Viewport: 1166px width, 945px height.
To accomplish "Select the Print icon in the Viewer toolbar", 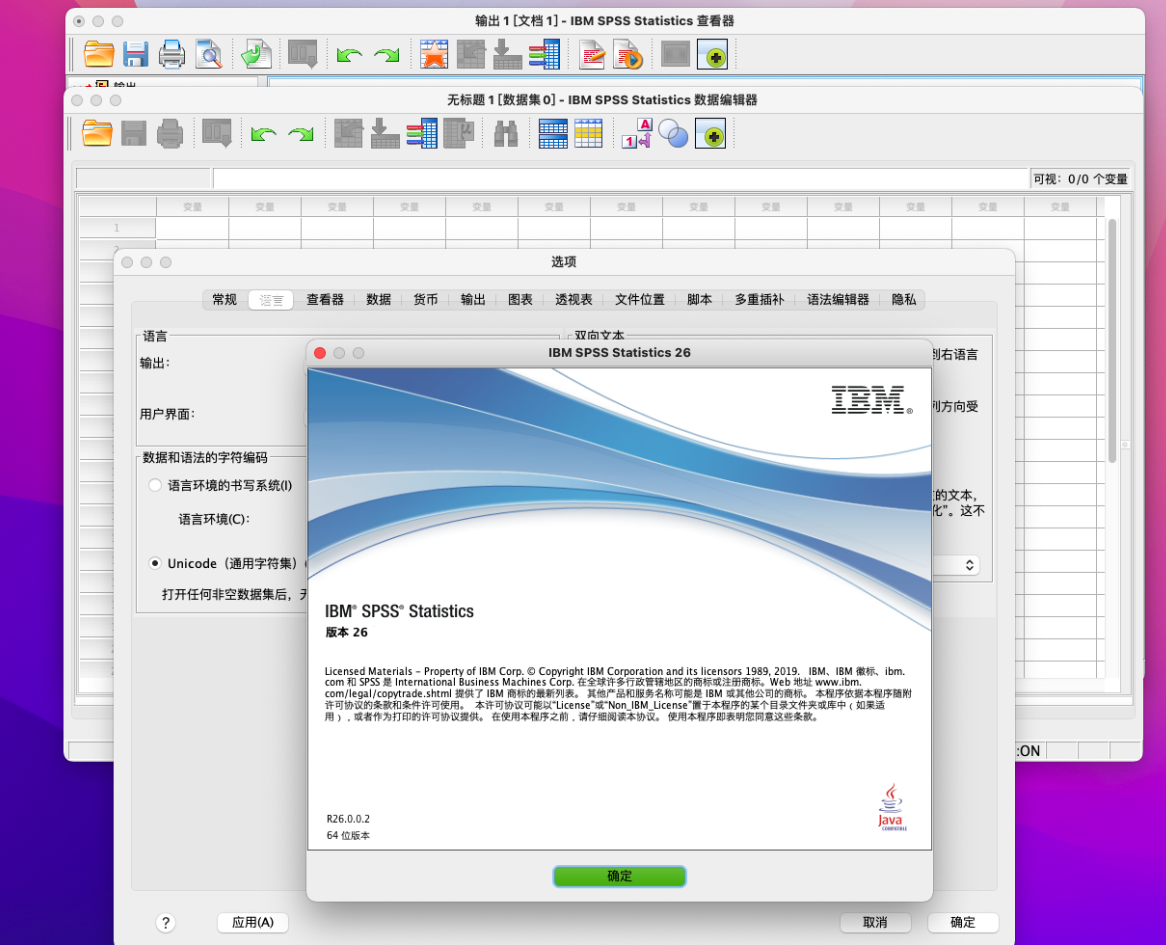I will tap(172, 54).
